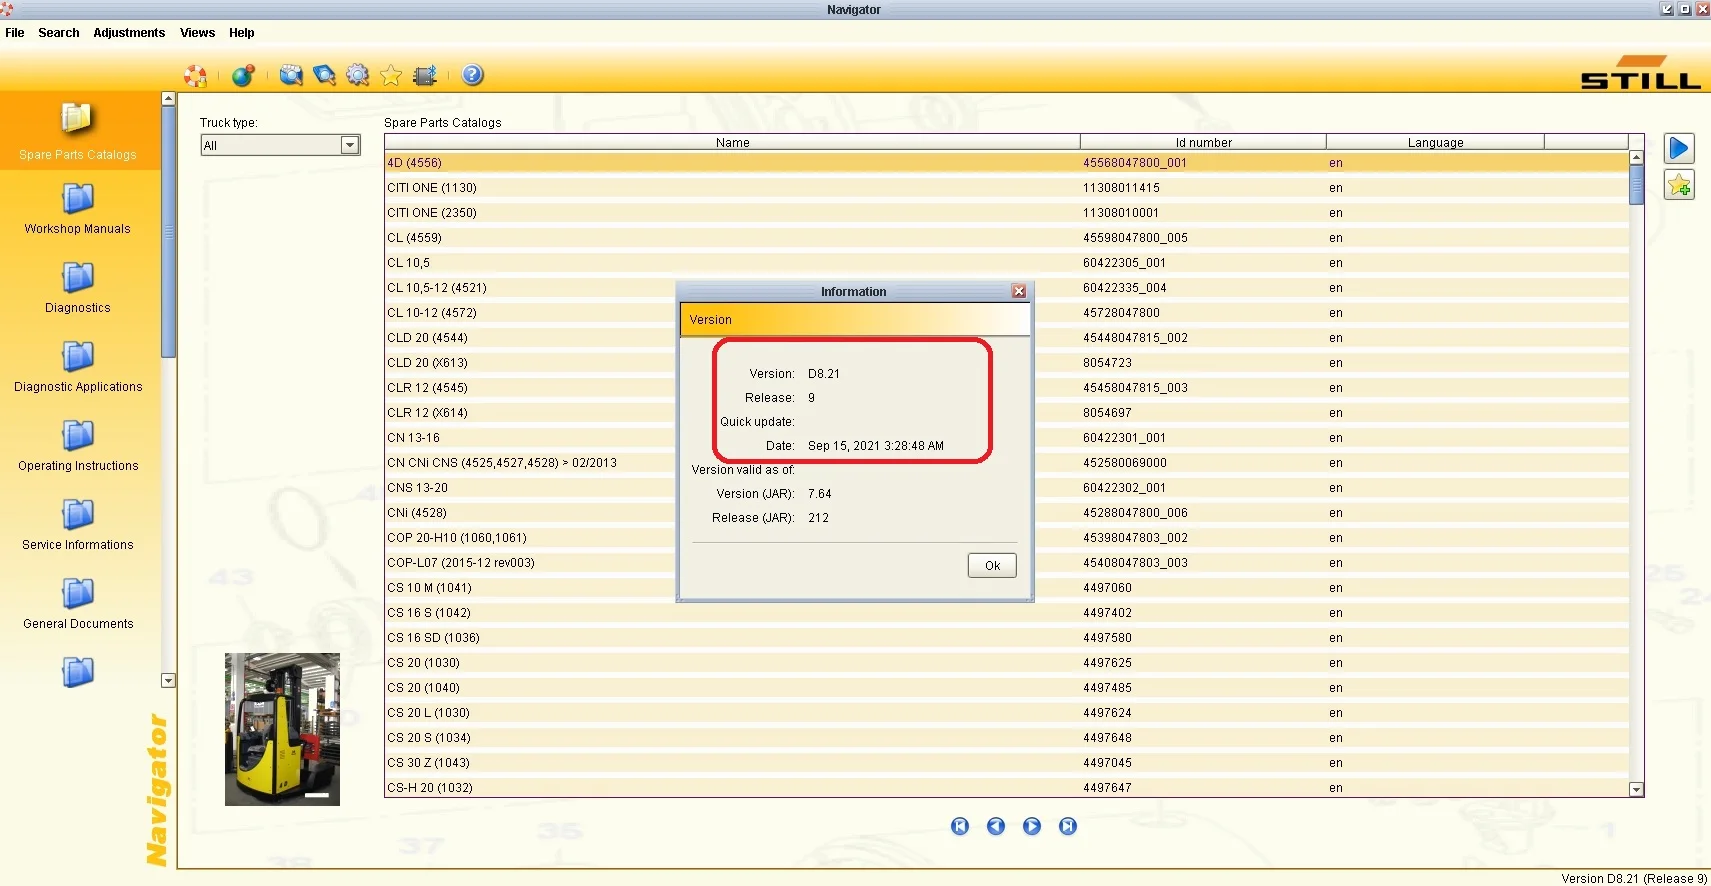Open the File menu
The image size is (1711, 886).
pos(15,33)
